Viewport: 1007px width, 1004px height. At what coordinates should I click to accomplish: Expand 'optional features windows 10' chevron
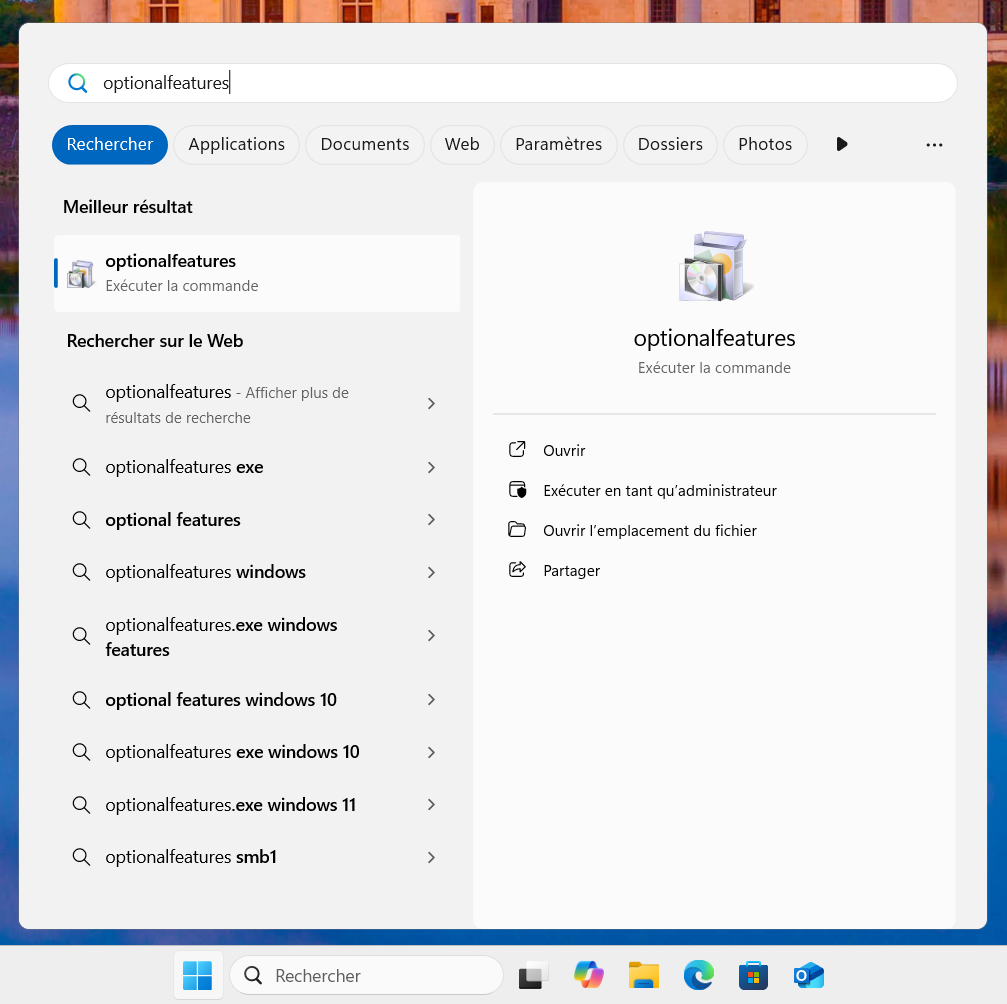tap(431, 700)
